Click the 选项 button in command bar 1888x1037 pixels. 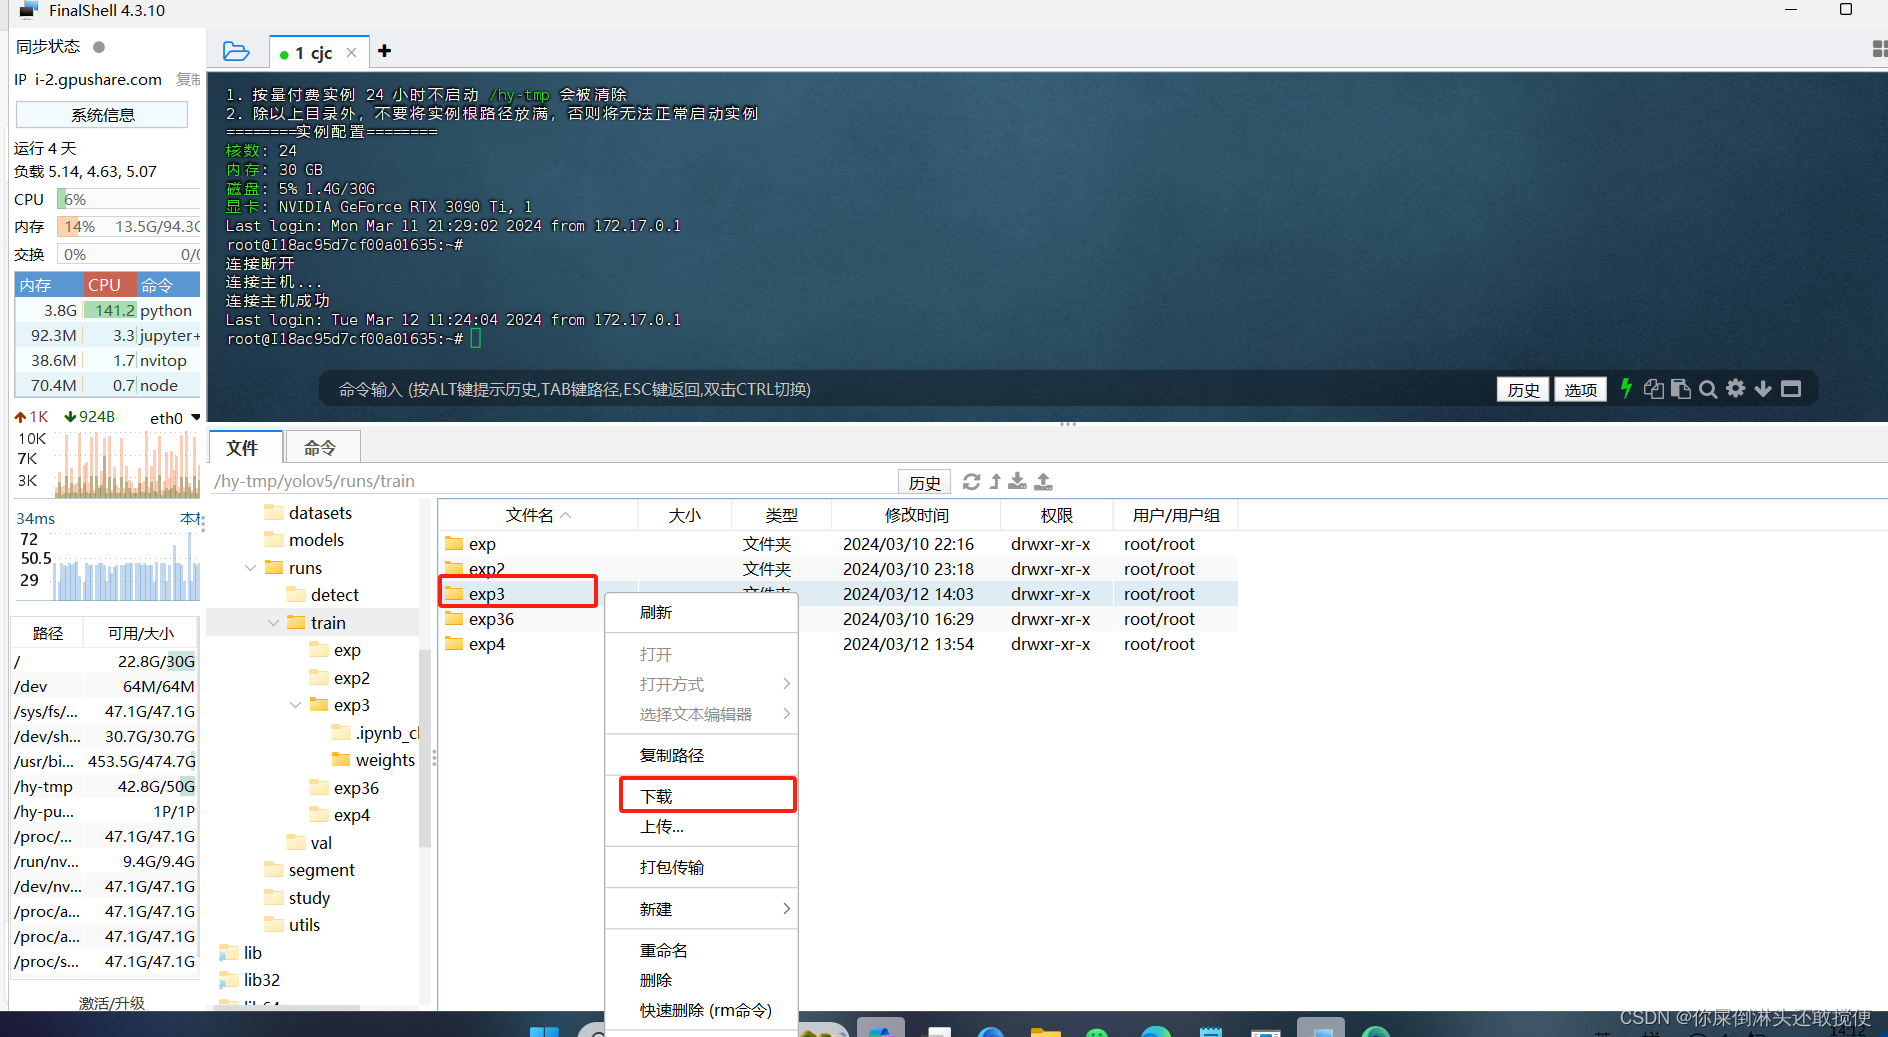point(1580,389)
